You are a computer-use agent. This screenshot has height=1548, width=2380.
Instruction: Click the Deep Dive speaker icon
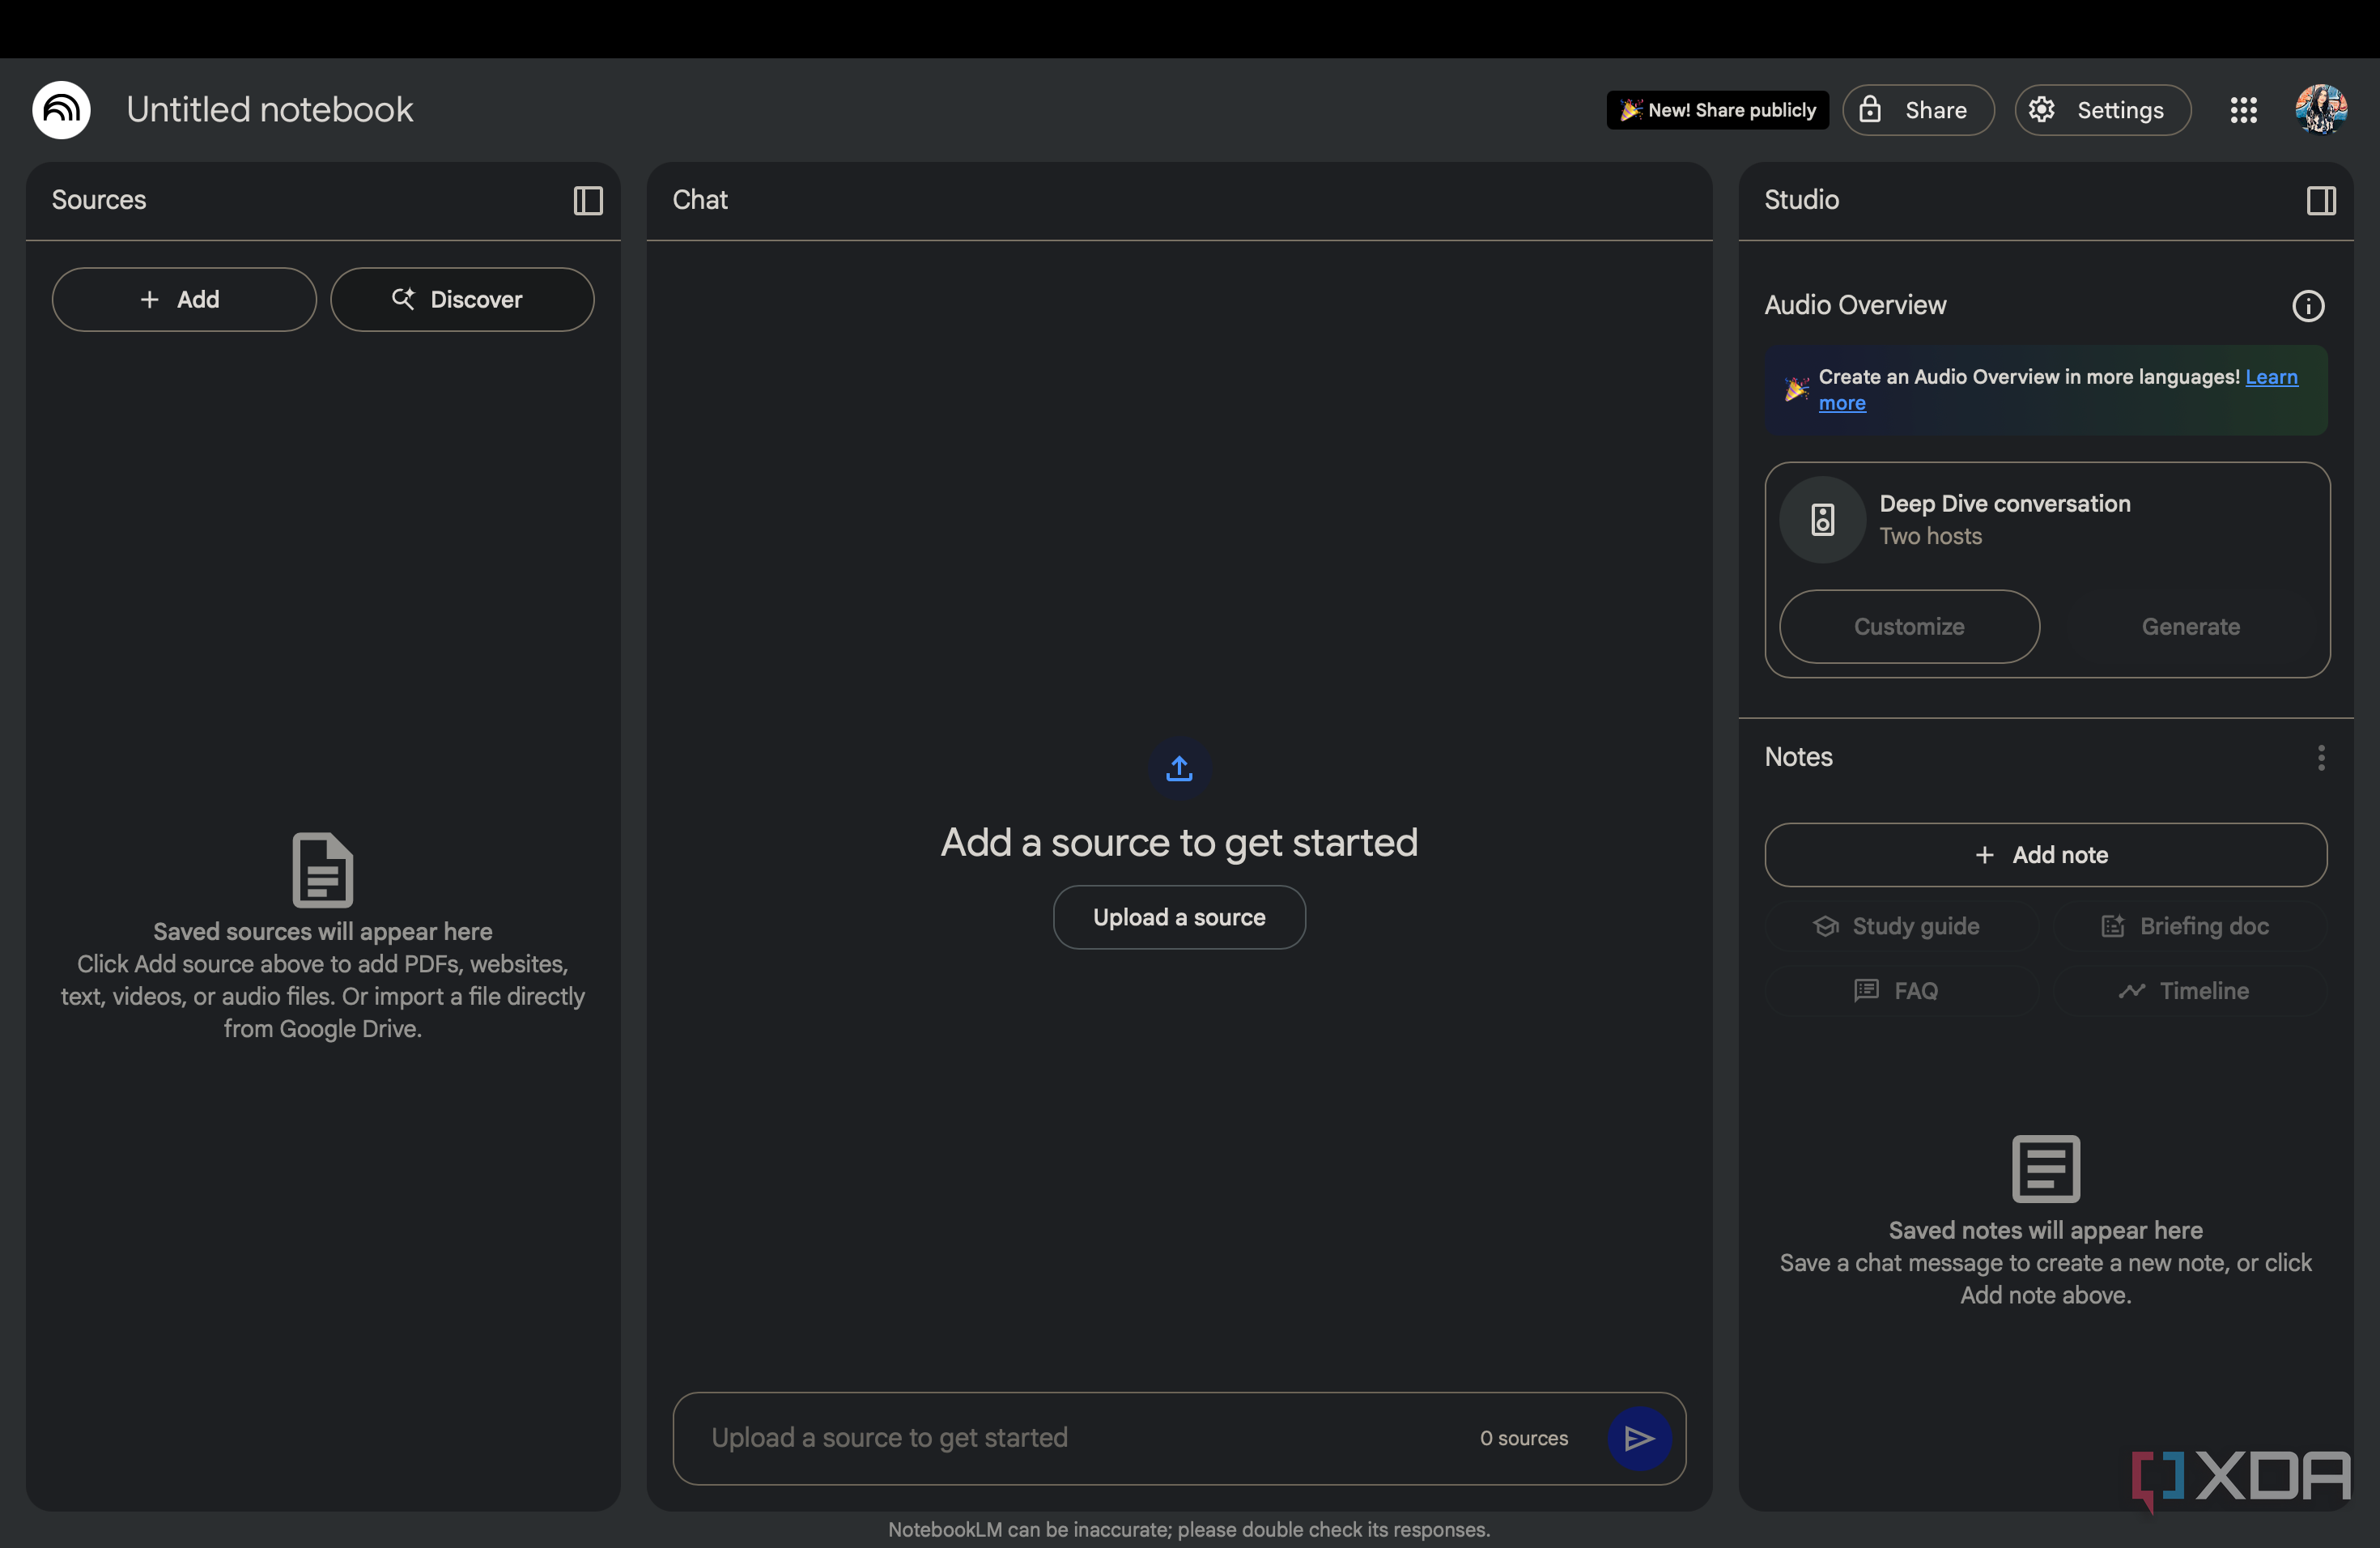pos(1822,520)
